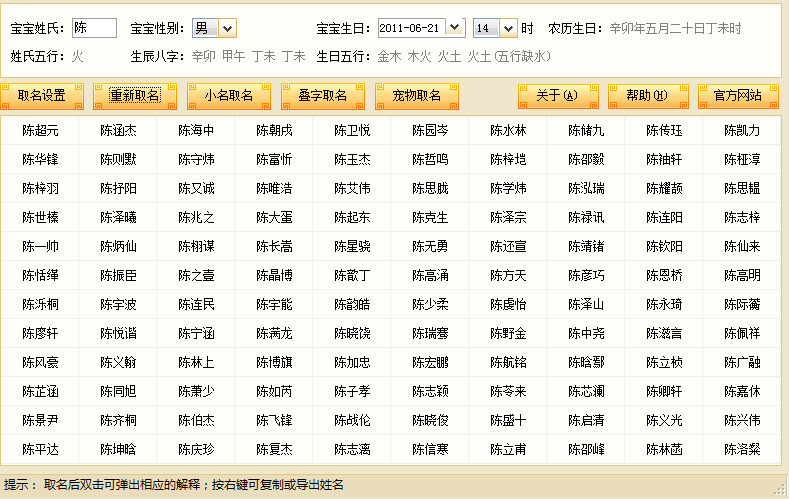Select the name 陈中尧
This screenshot has height=499, width=789.
586,333
